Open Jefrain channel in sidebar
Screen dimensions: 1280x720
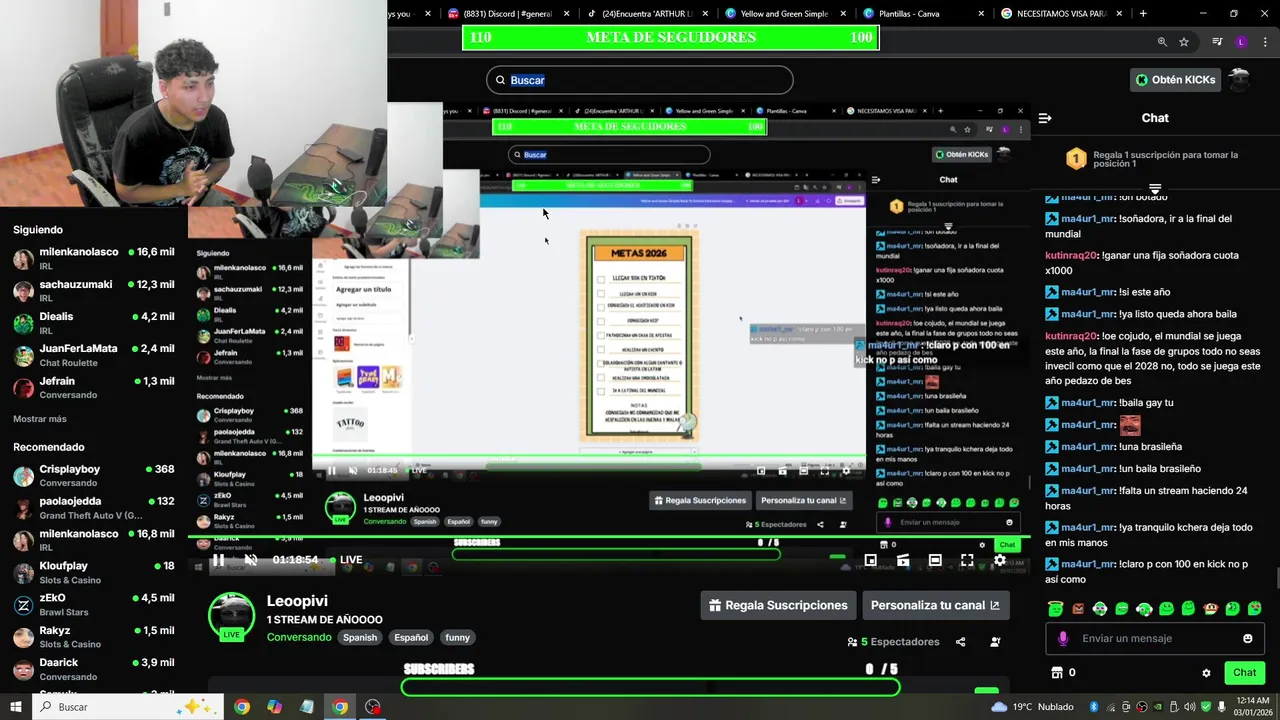click(94, 387)
